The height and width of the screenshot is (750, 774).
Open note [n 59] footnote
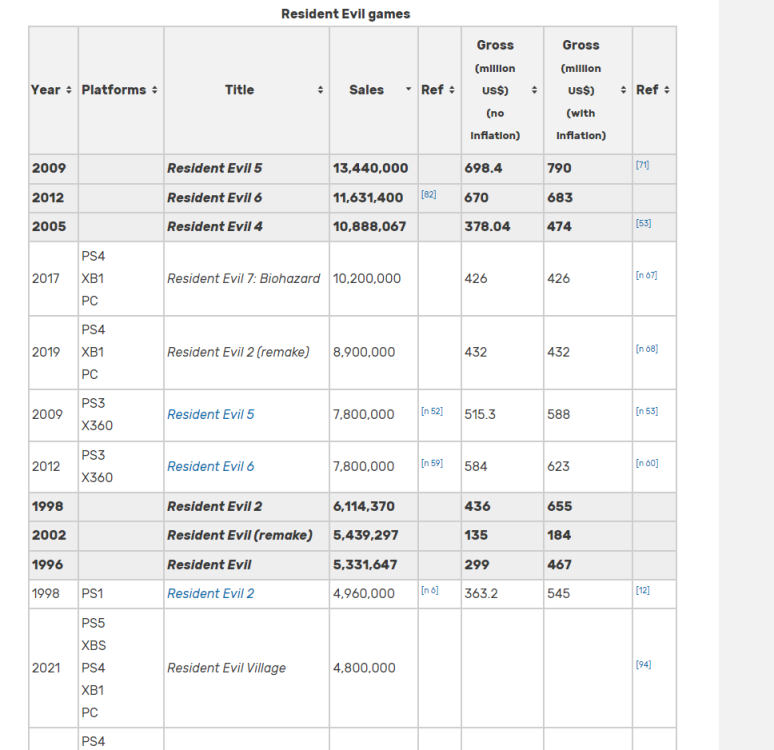432,463
